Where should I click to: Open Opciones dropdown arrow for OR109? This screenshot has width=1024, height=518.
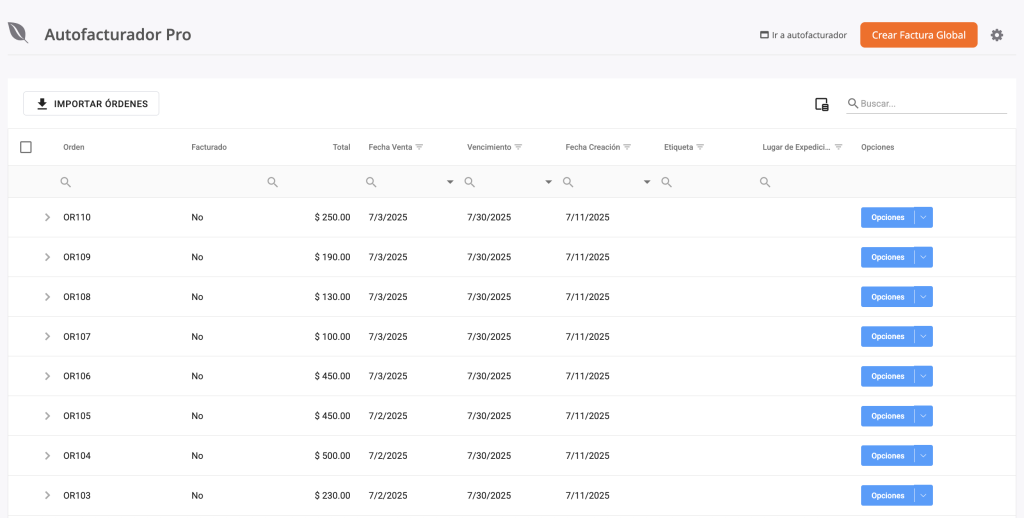pyautogui.click(x=923, y=257)
